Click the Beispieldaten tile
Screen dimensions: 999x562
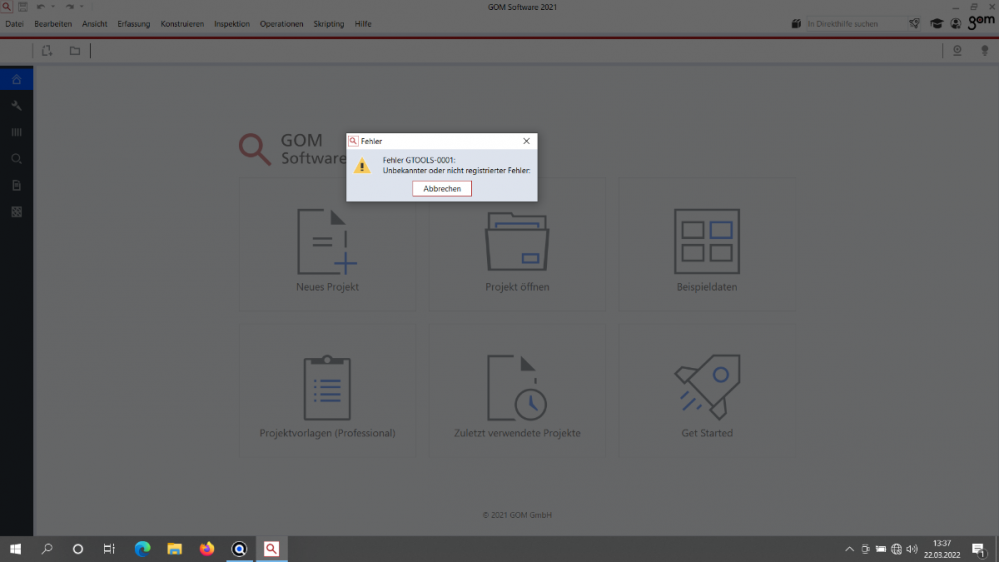(707, 245)
